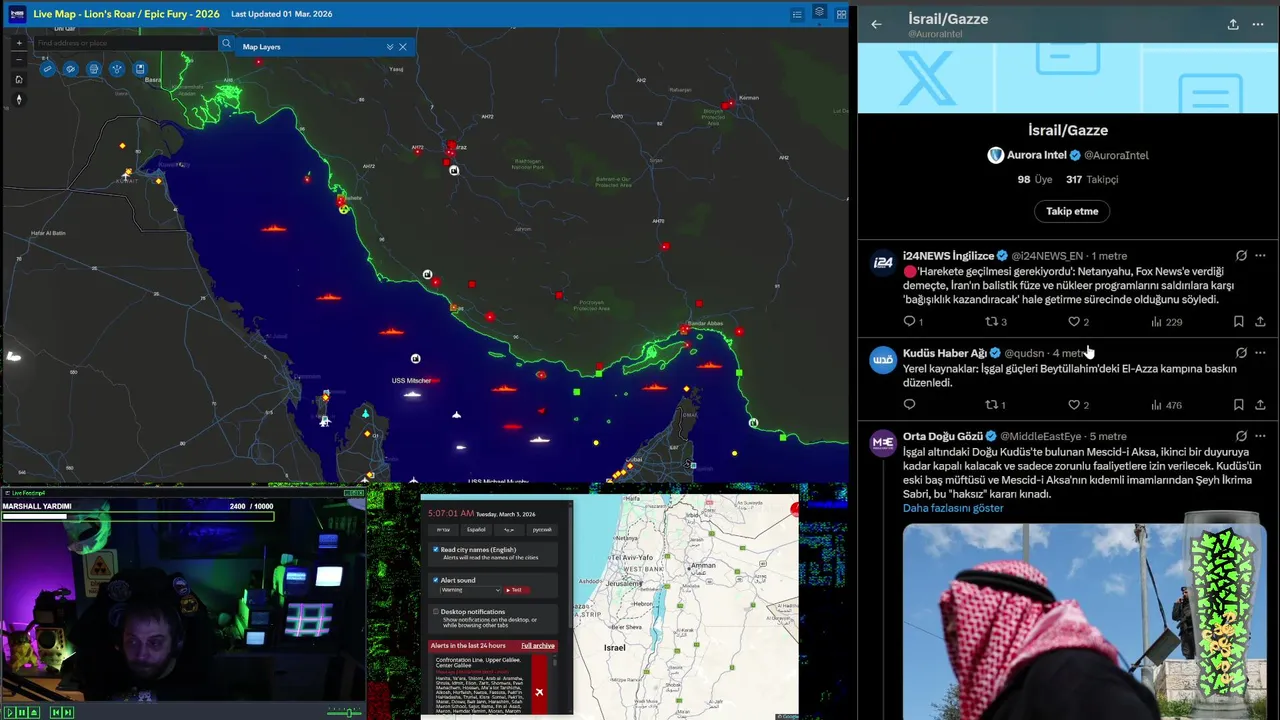Image resolution: width=1280 pixels, height=720 pixels.
Task: Open the Kudüs Haber Ağı account name
Action: [x=945, y=353]
